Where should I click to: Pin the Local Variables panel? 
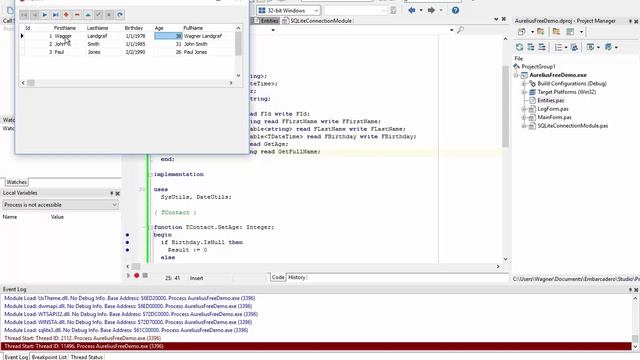pyautogui.click(x=111, y=193)
